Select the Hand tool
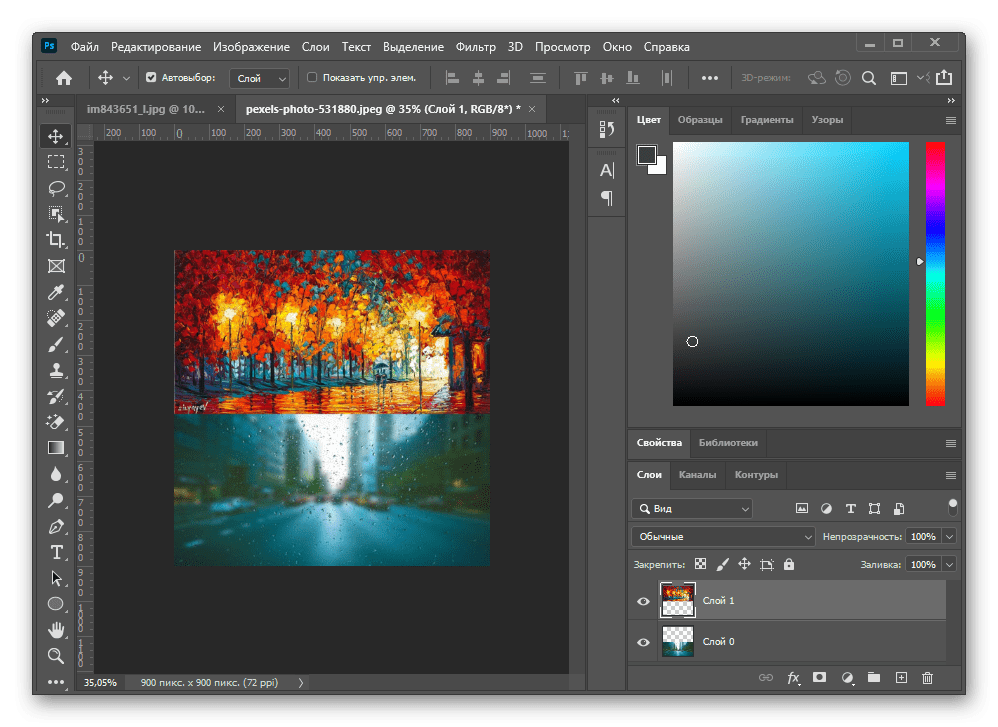Screen dimensions: 998x727 pyautogui.click(x=56, y=630)
